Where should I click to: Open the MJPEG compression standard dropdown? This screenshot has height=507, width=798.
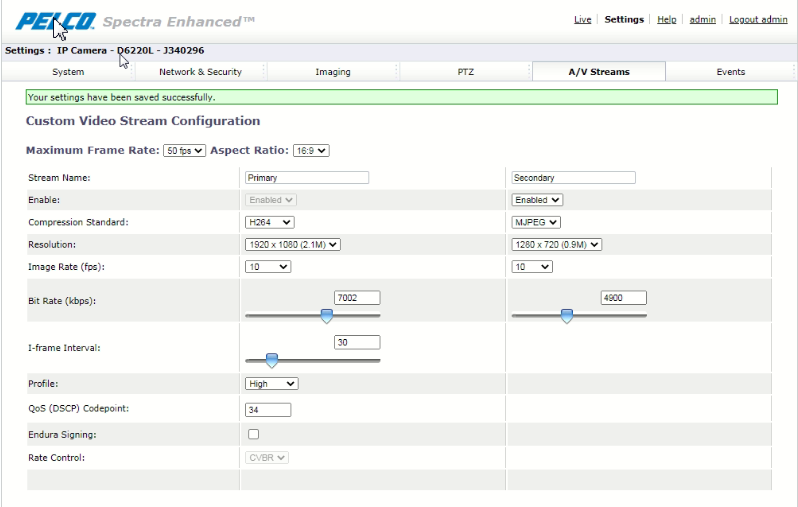[536, 222]
